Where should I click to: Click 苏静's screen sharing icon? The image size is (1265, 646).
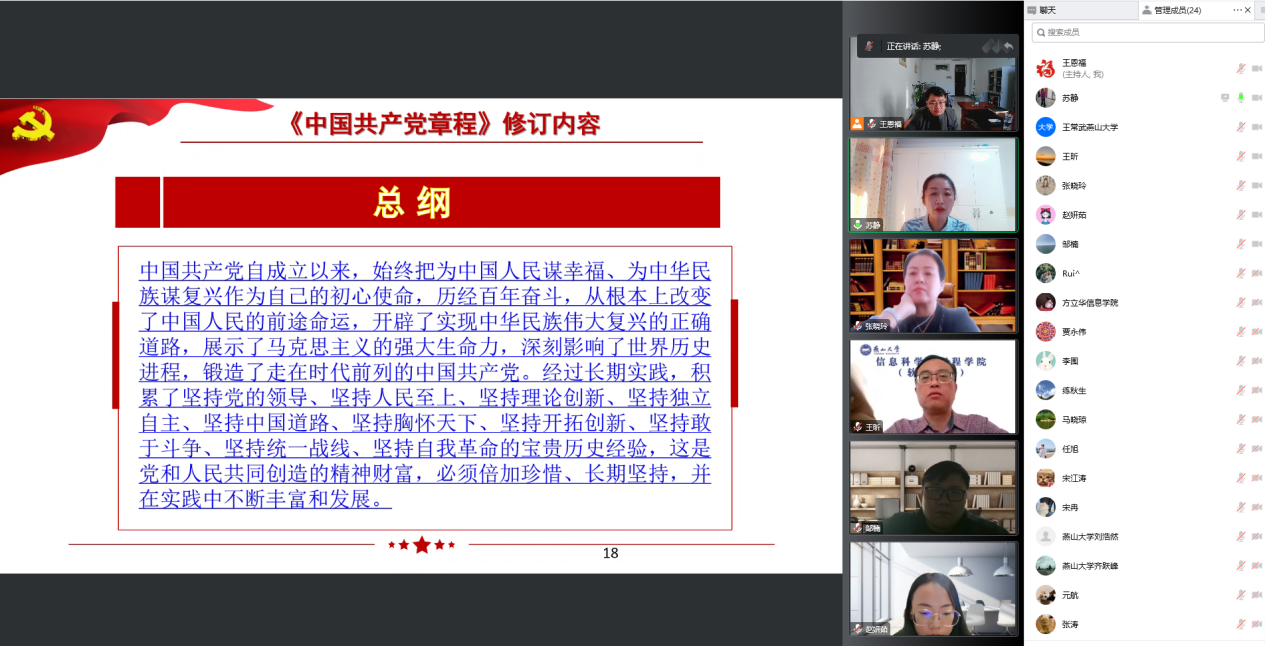[1224, 98]
